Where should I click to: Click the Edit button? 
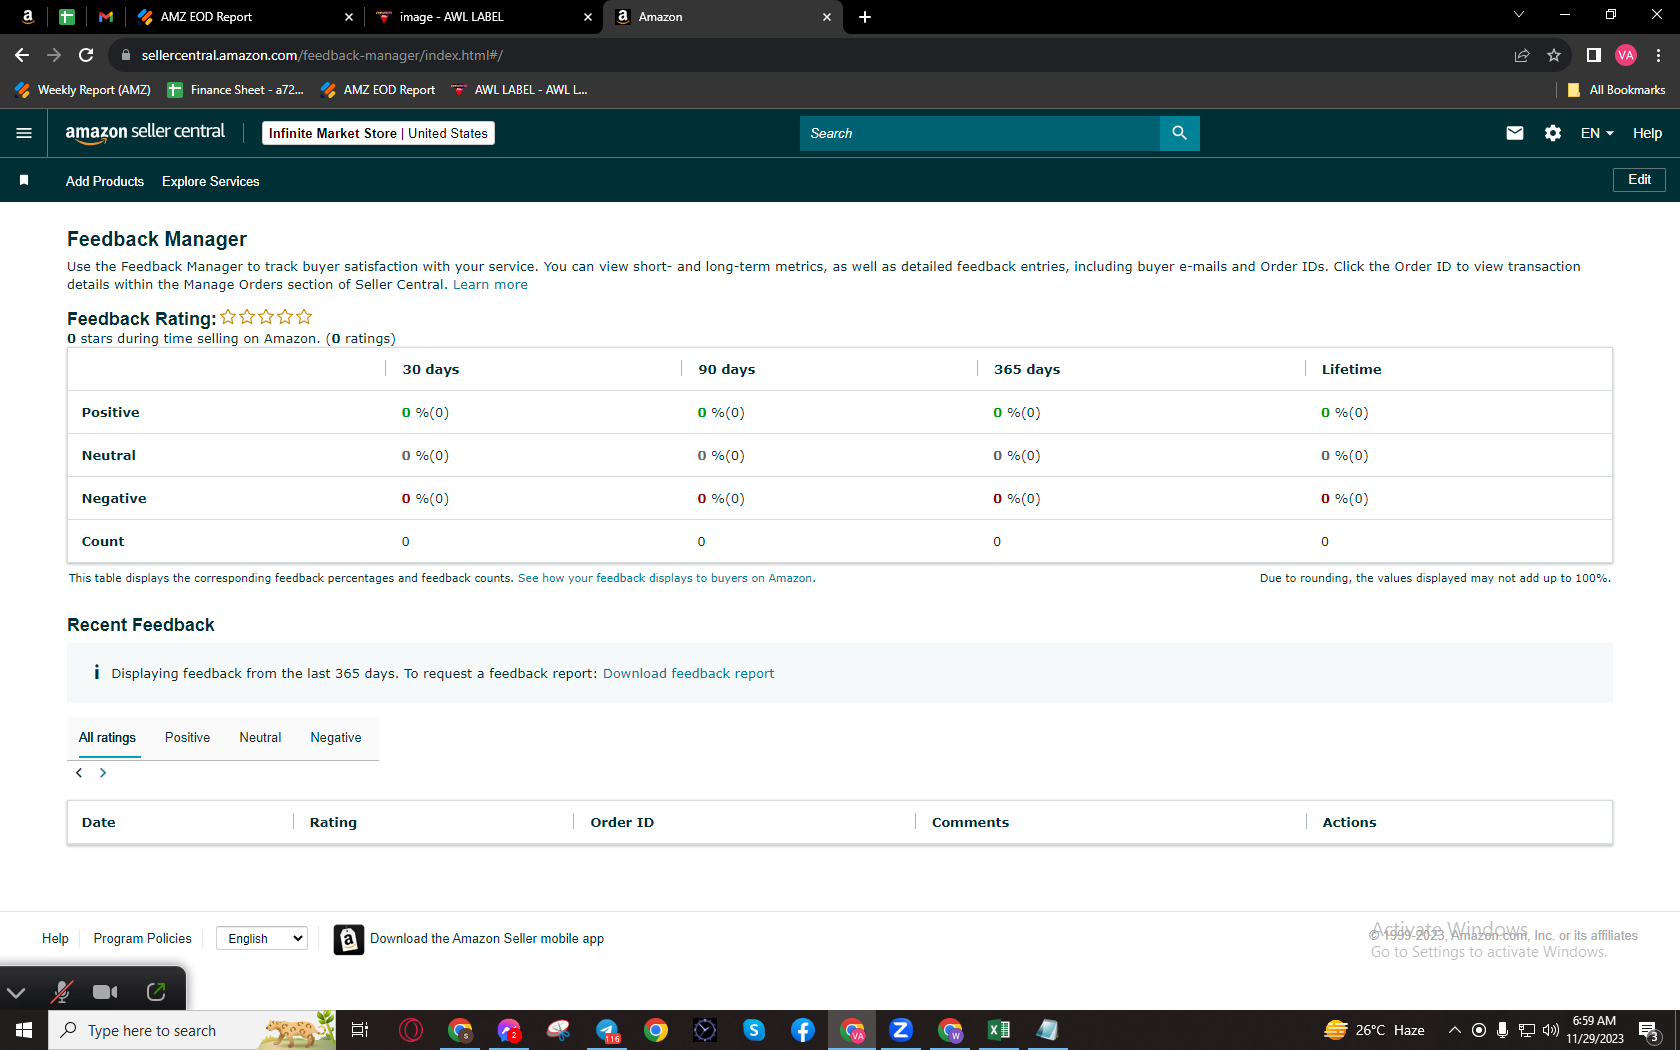1639,180
